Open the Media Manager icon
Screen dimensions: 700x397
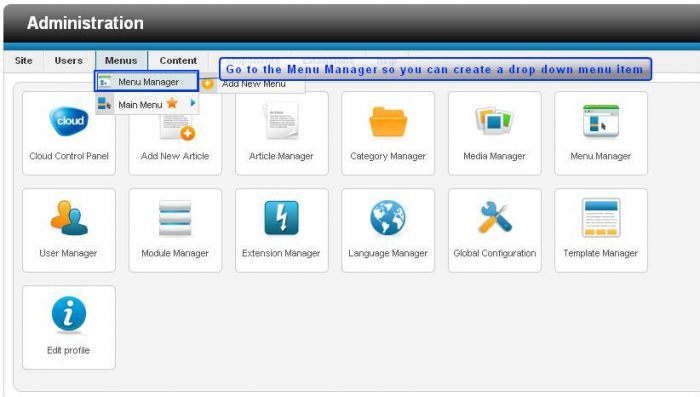[x=494, y=121]
